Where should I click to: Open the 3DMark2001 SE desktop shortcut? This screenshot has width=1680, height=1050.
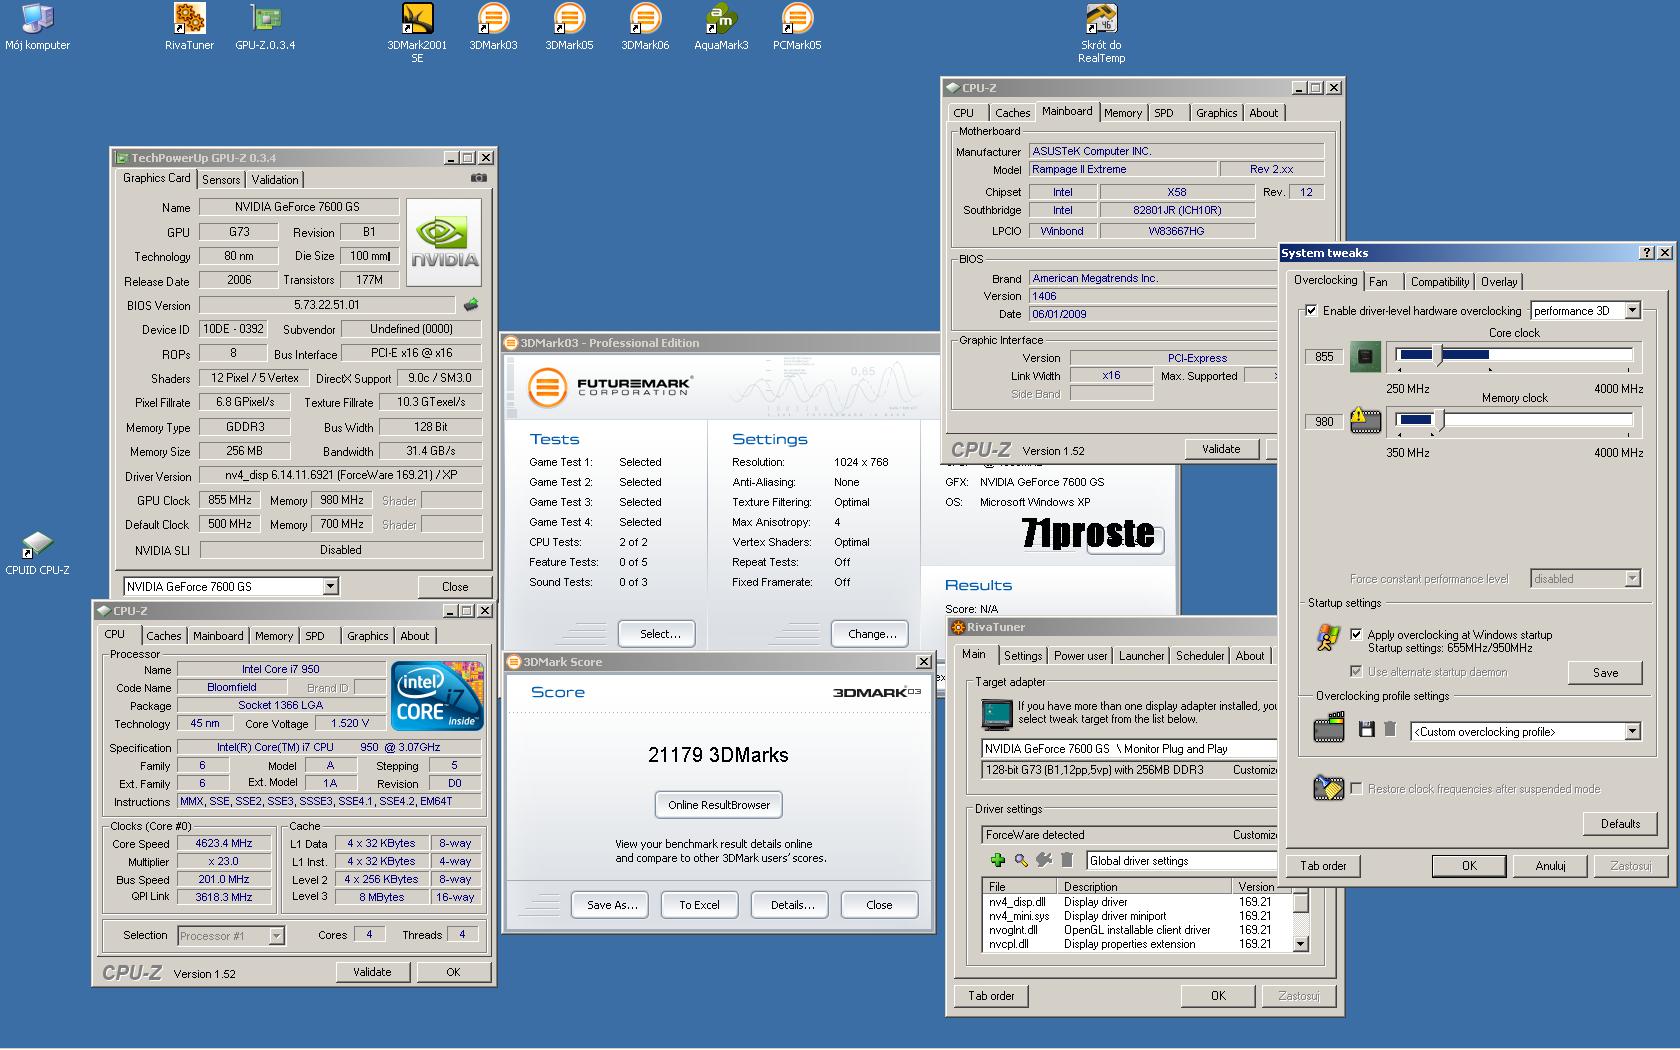tap(417, 34)
